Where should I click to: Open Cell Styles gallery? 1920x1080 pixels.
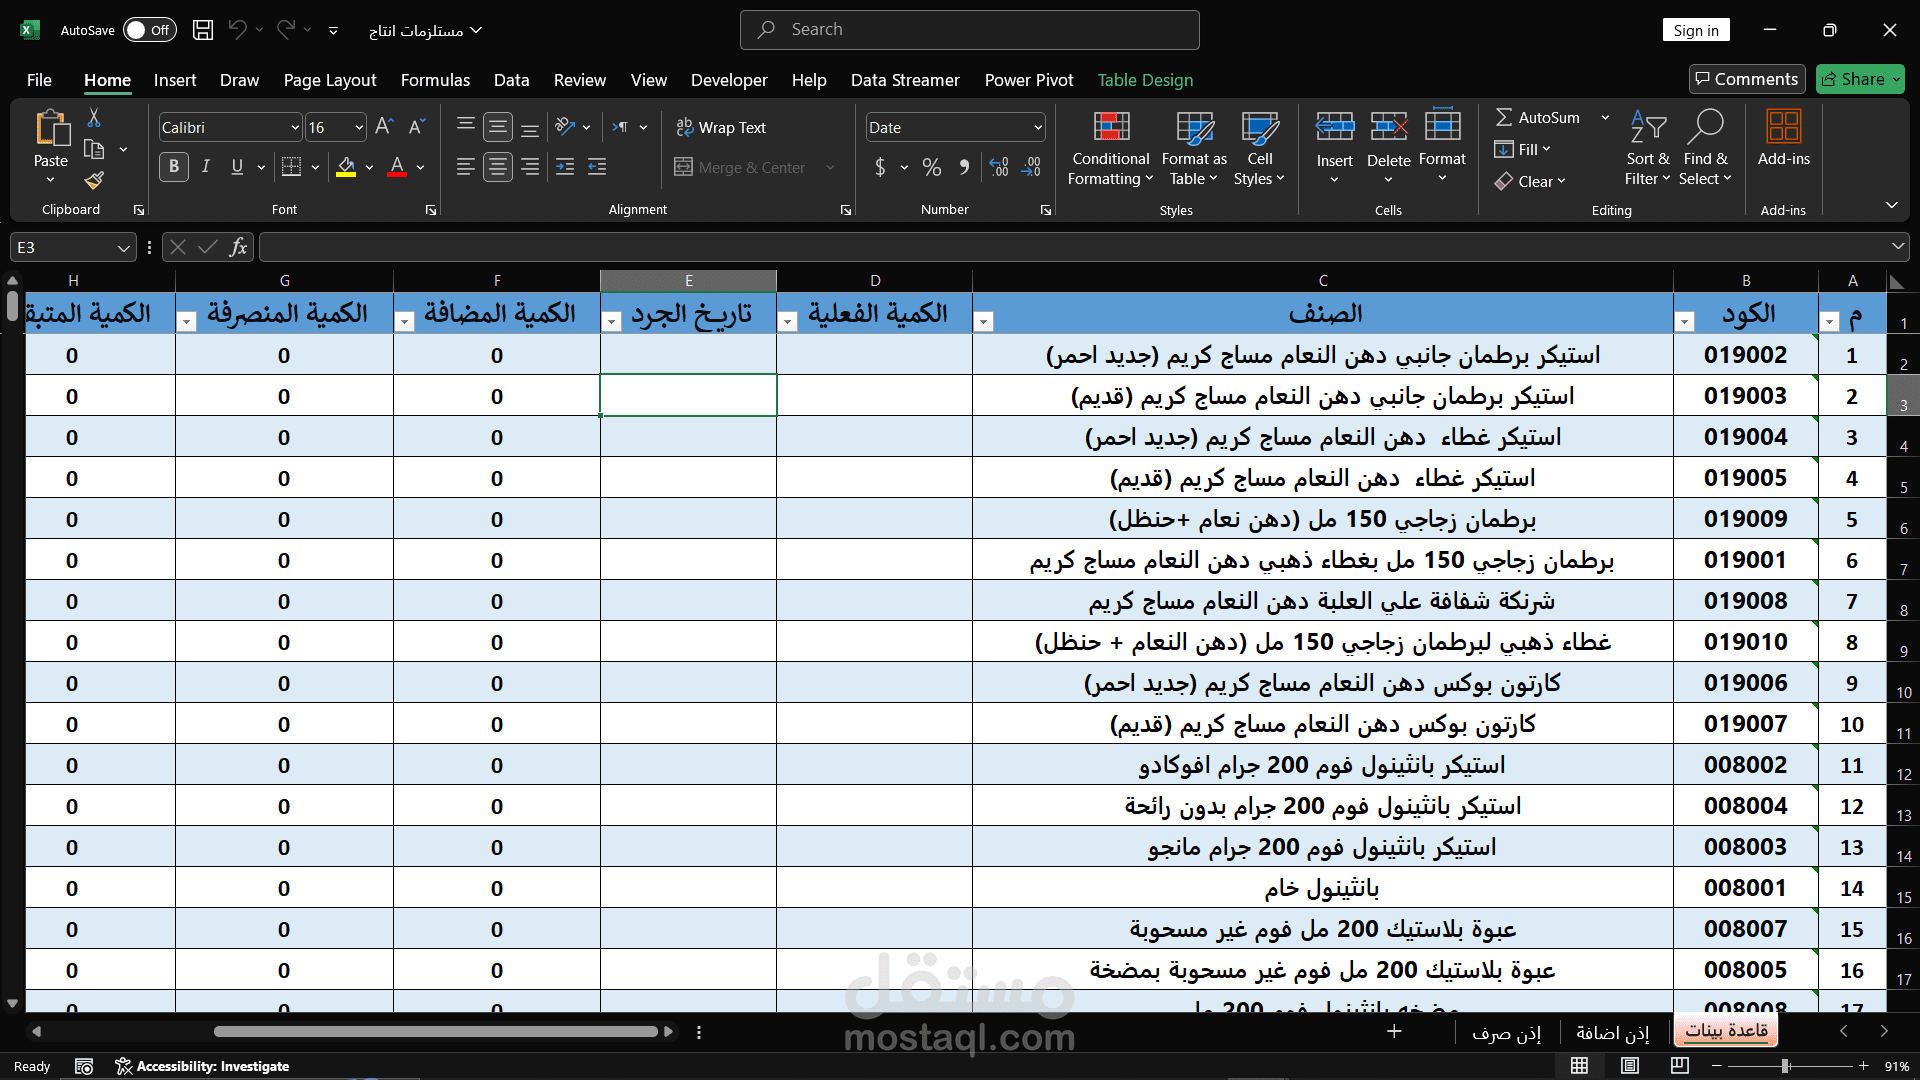tap(1259, 149)
